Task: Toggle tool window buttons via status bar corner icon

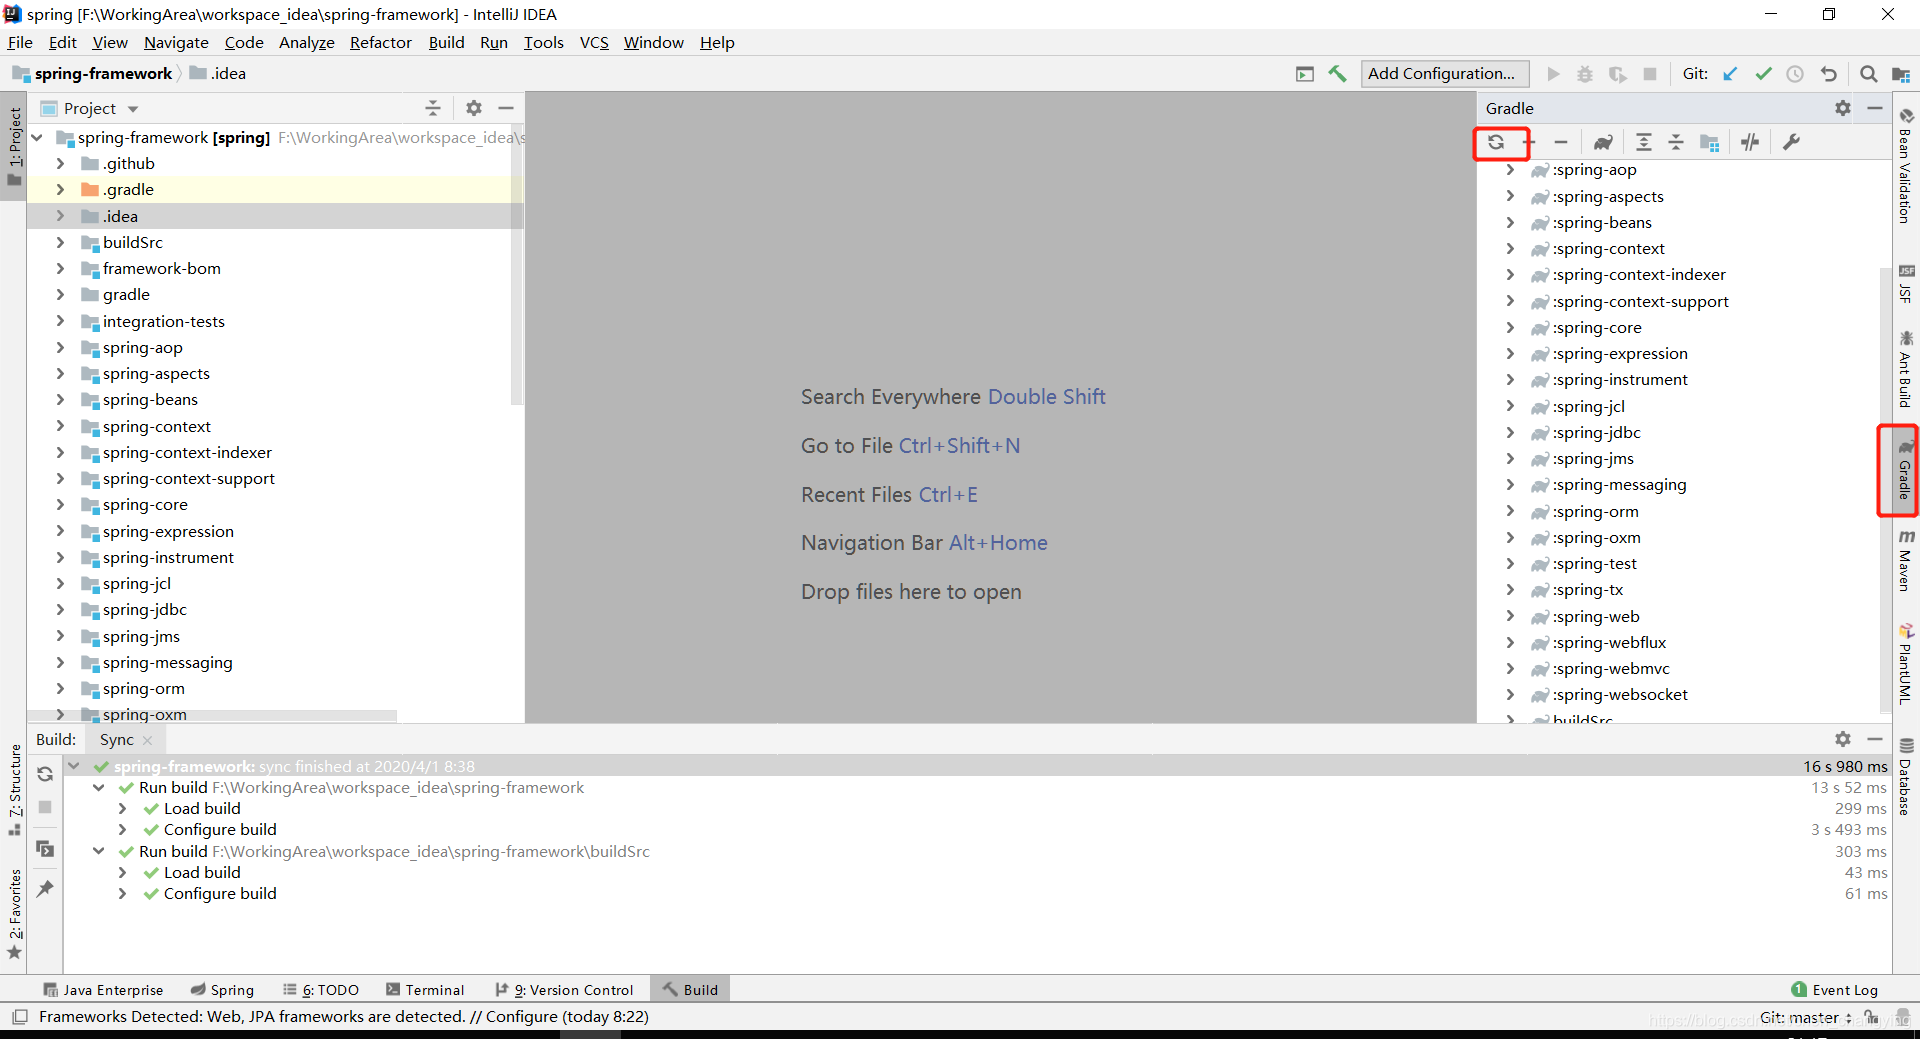Action: pos(19,1017)
